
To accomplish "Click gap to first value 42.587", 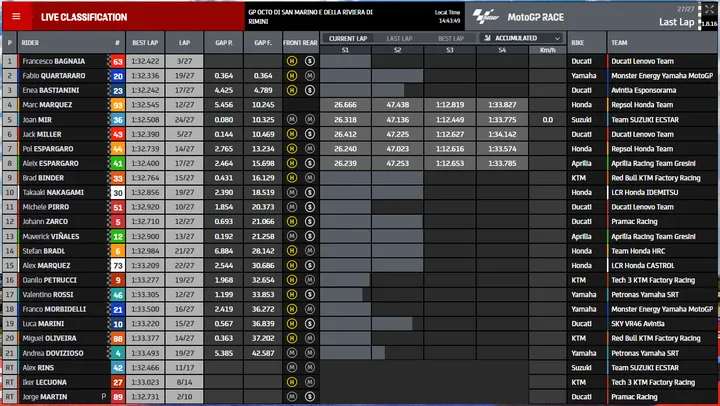I will coord(263,353).
